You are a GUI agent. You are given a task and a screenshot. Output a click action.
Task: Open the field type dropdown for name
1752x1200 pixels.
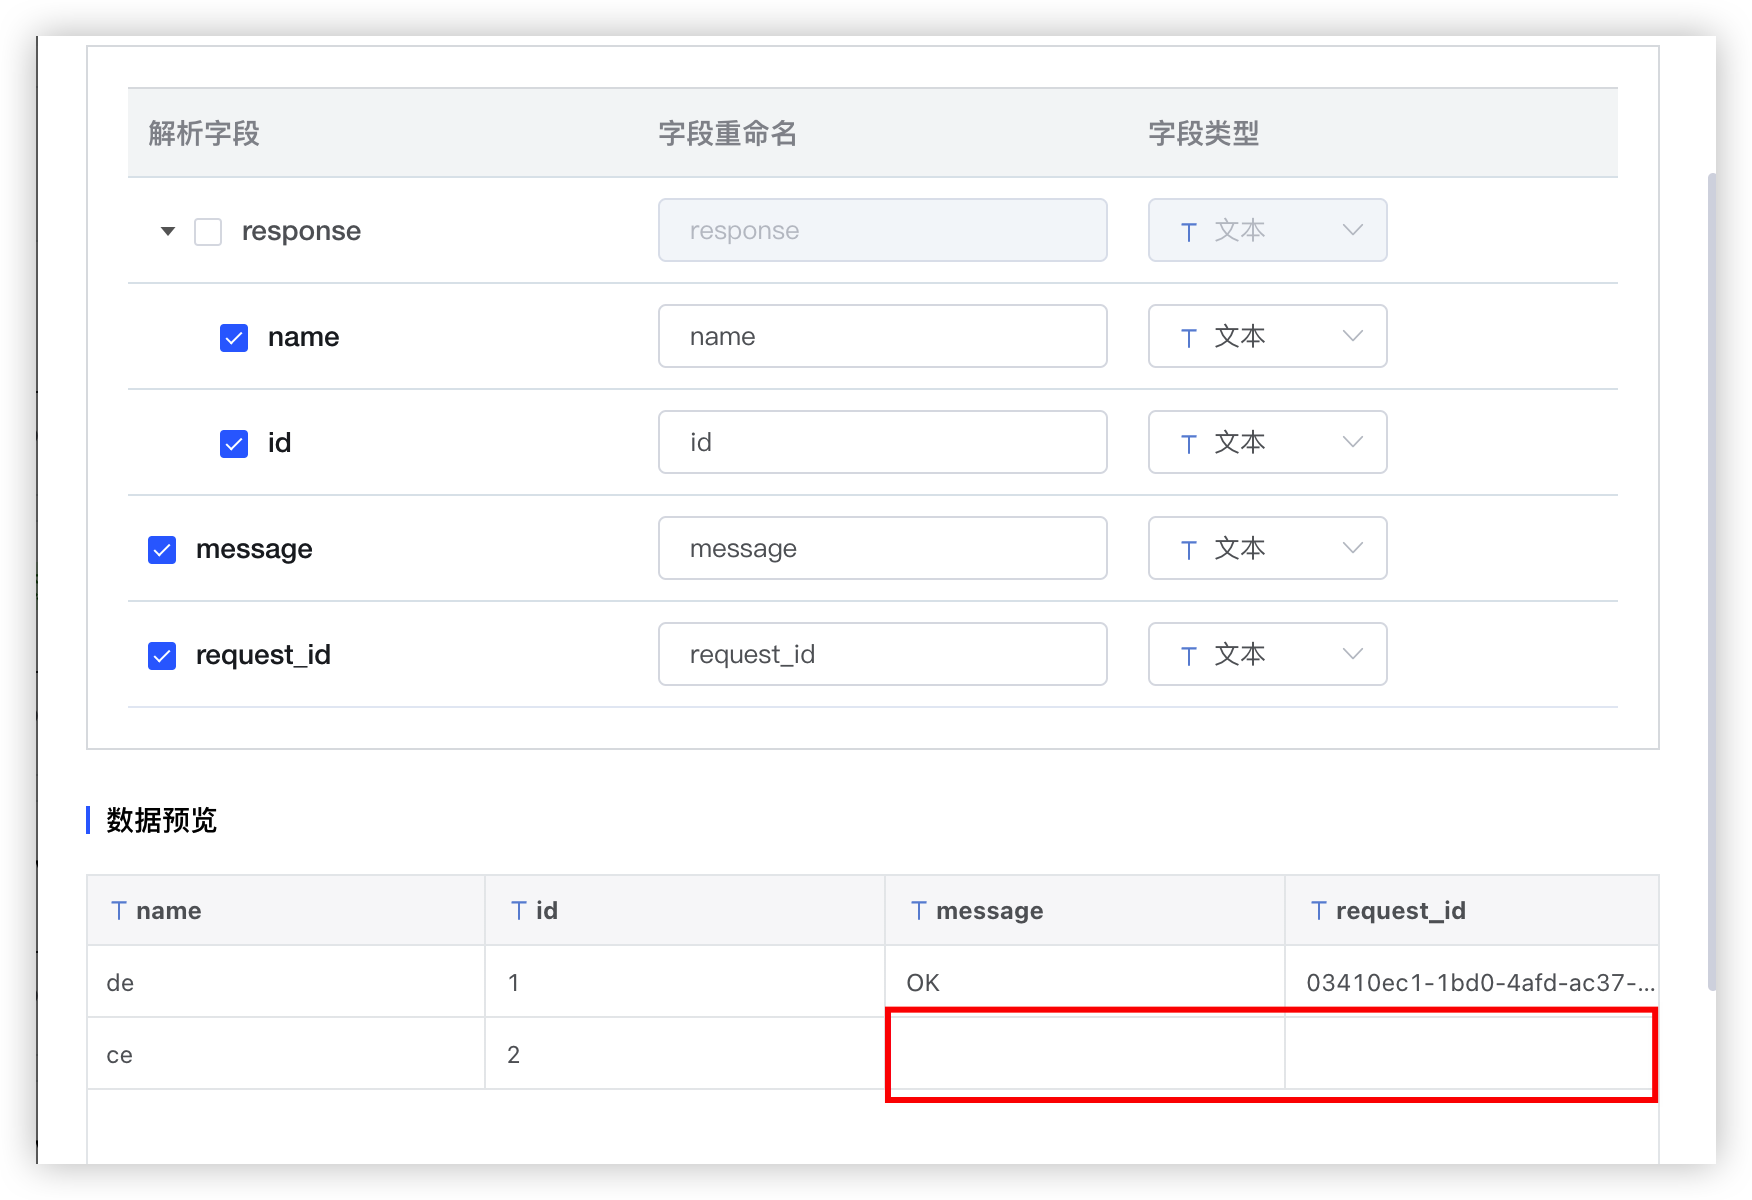(1353, 337)
